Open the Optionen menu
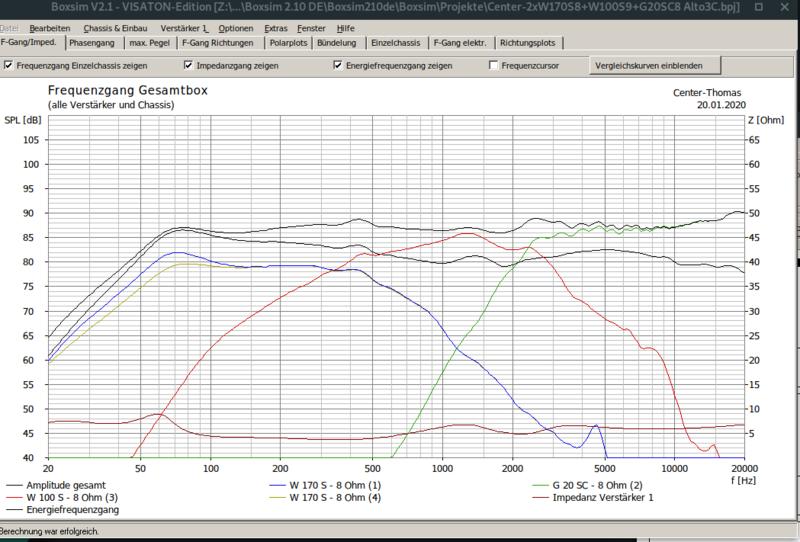The width and height of the screenshot is (800, 542). [x=236, y=28]
